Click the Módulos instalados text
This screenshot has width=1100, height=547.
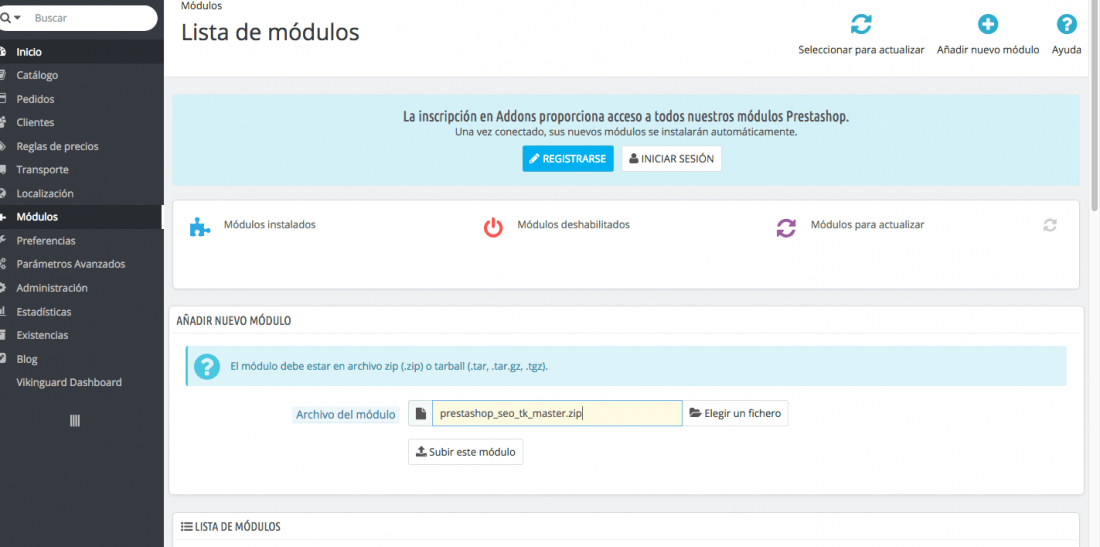pos(269,225)
